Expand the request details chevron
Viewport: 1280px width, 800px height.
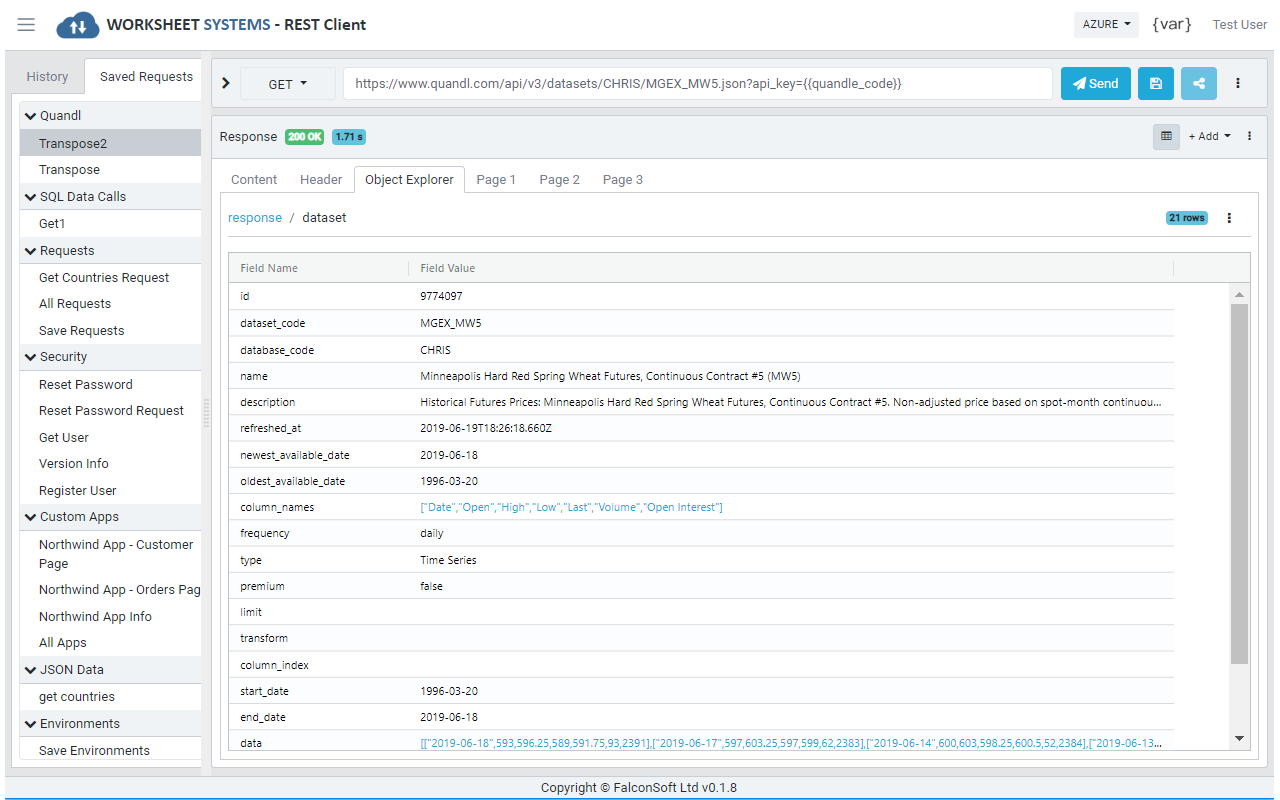click(225, 84)
